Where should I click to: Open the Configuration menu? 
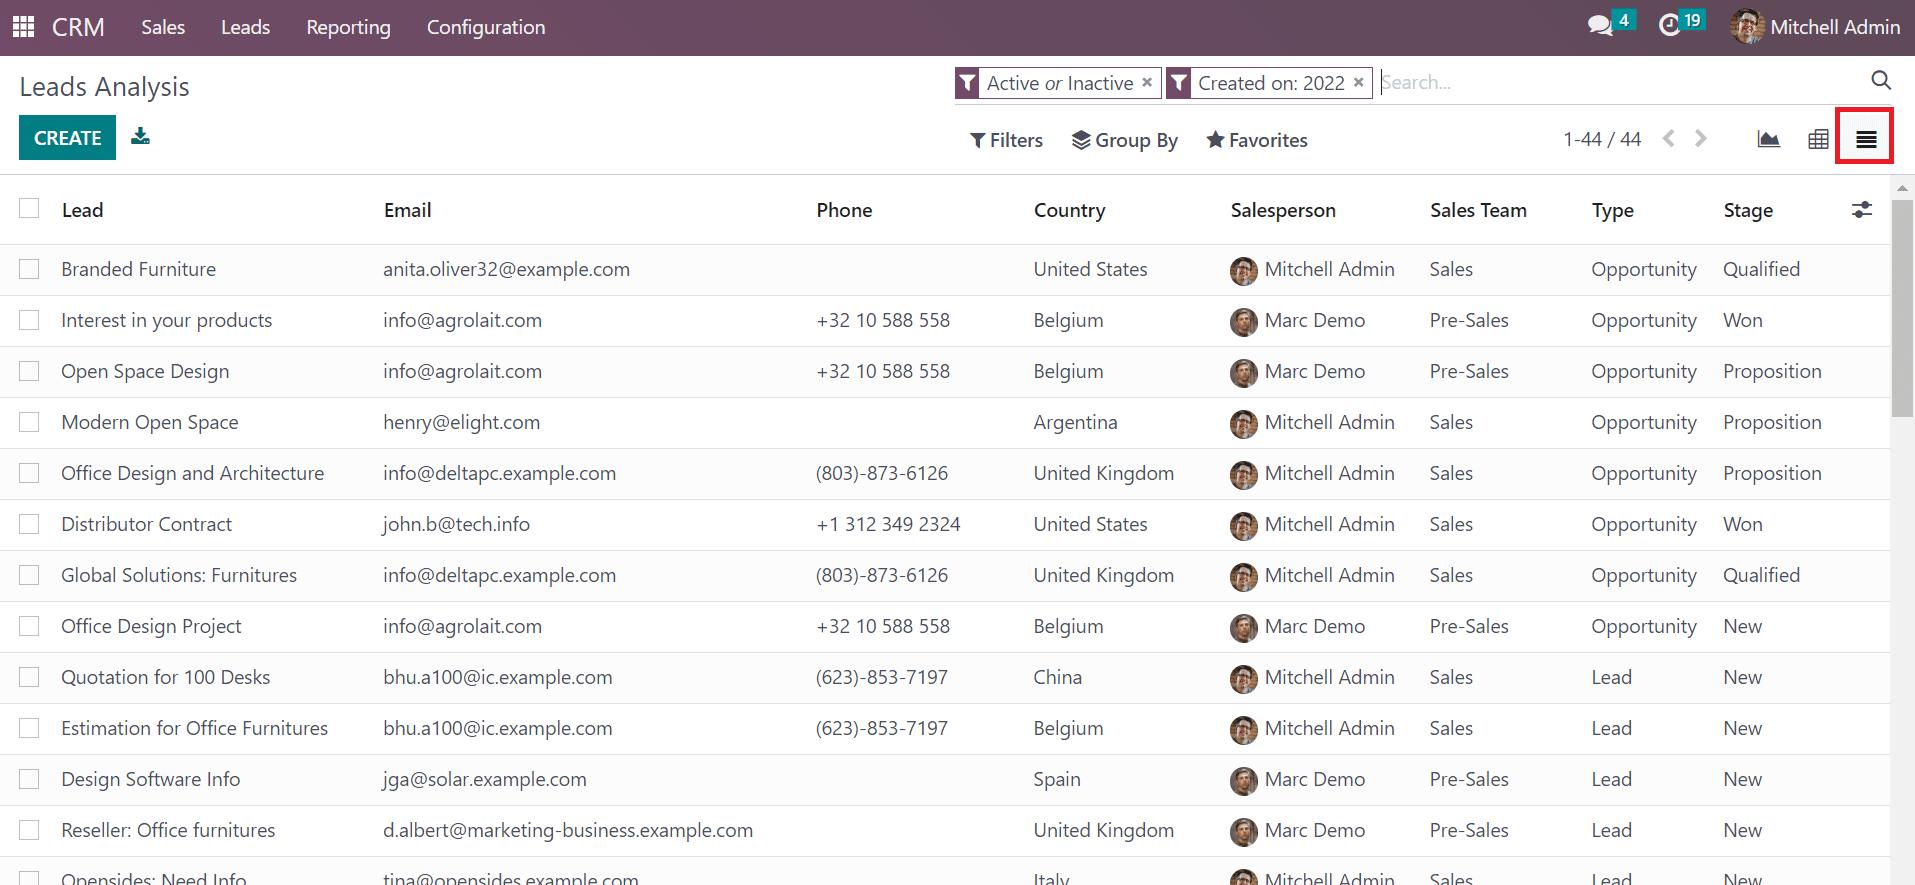[486, 27]
